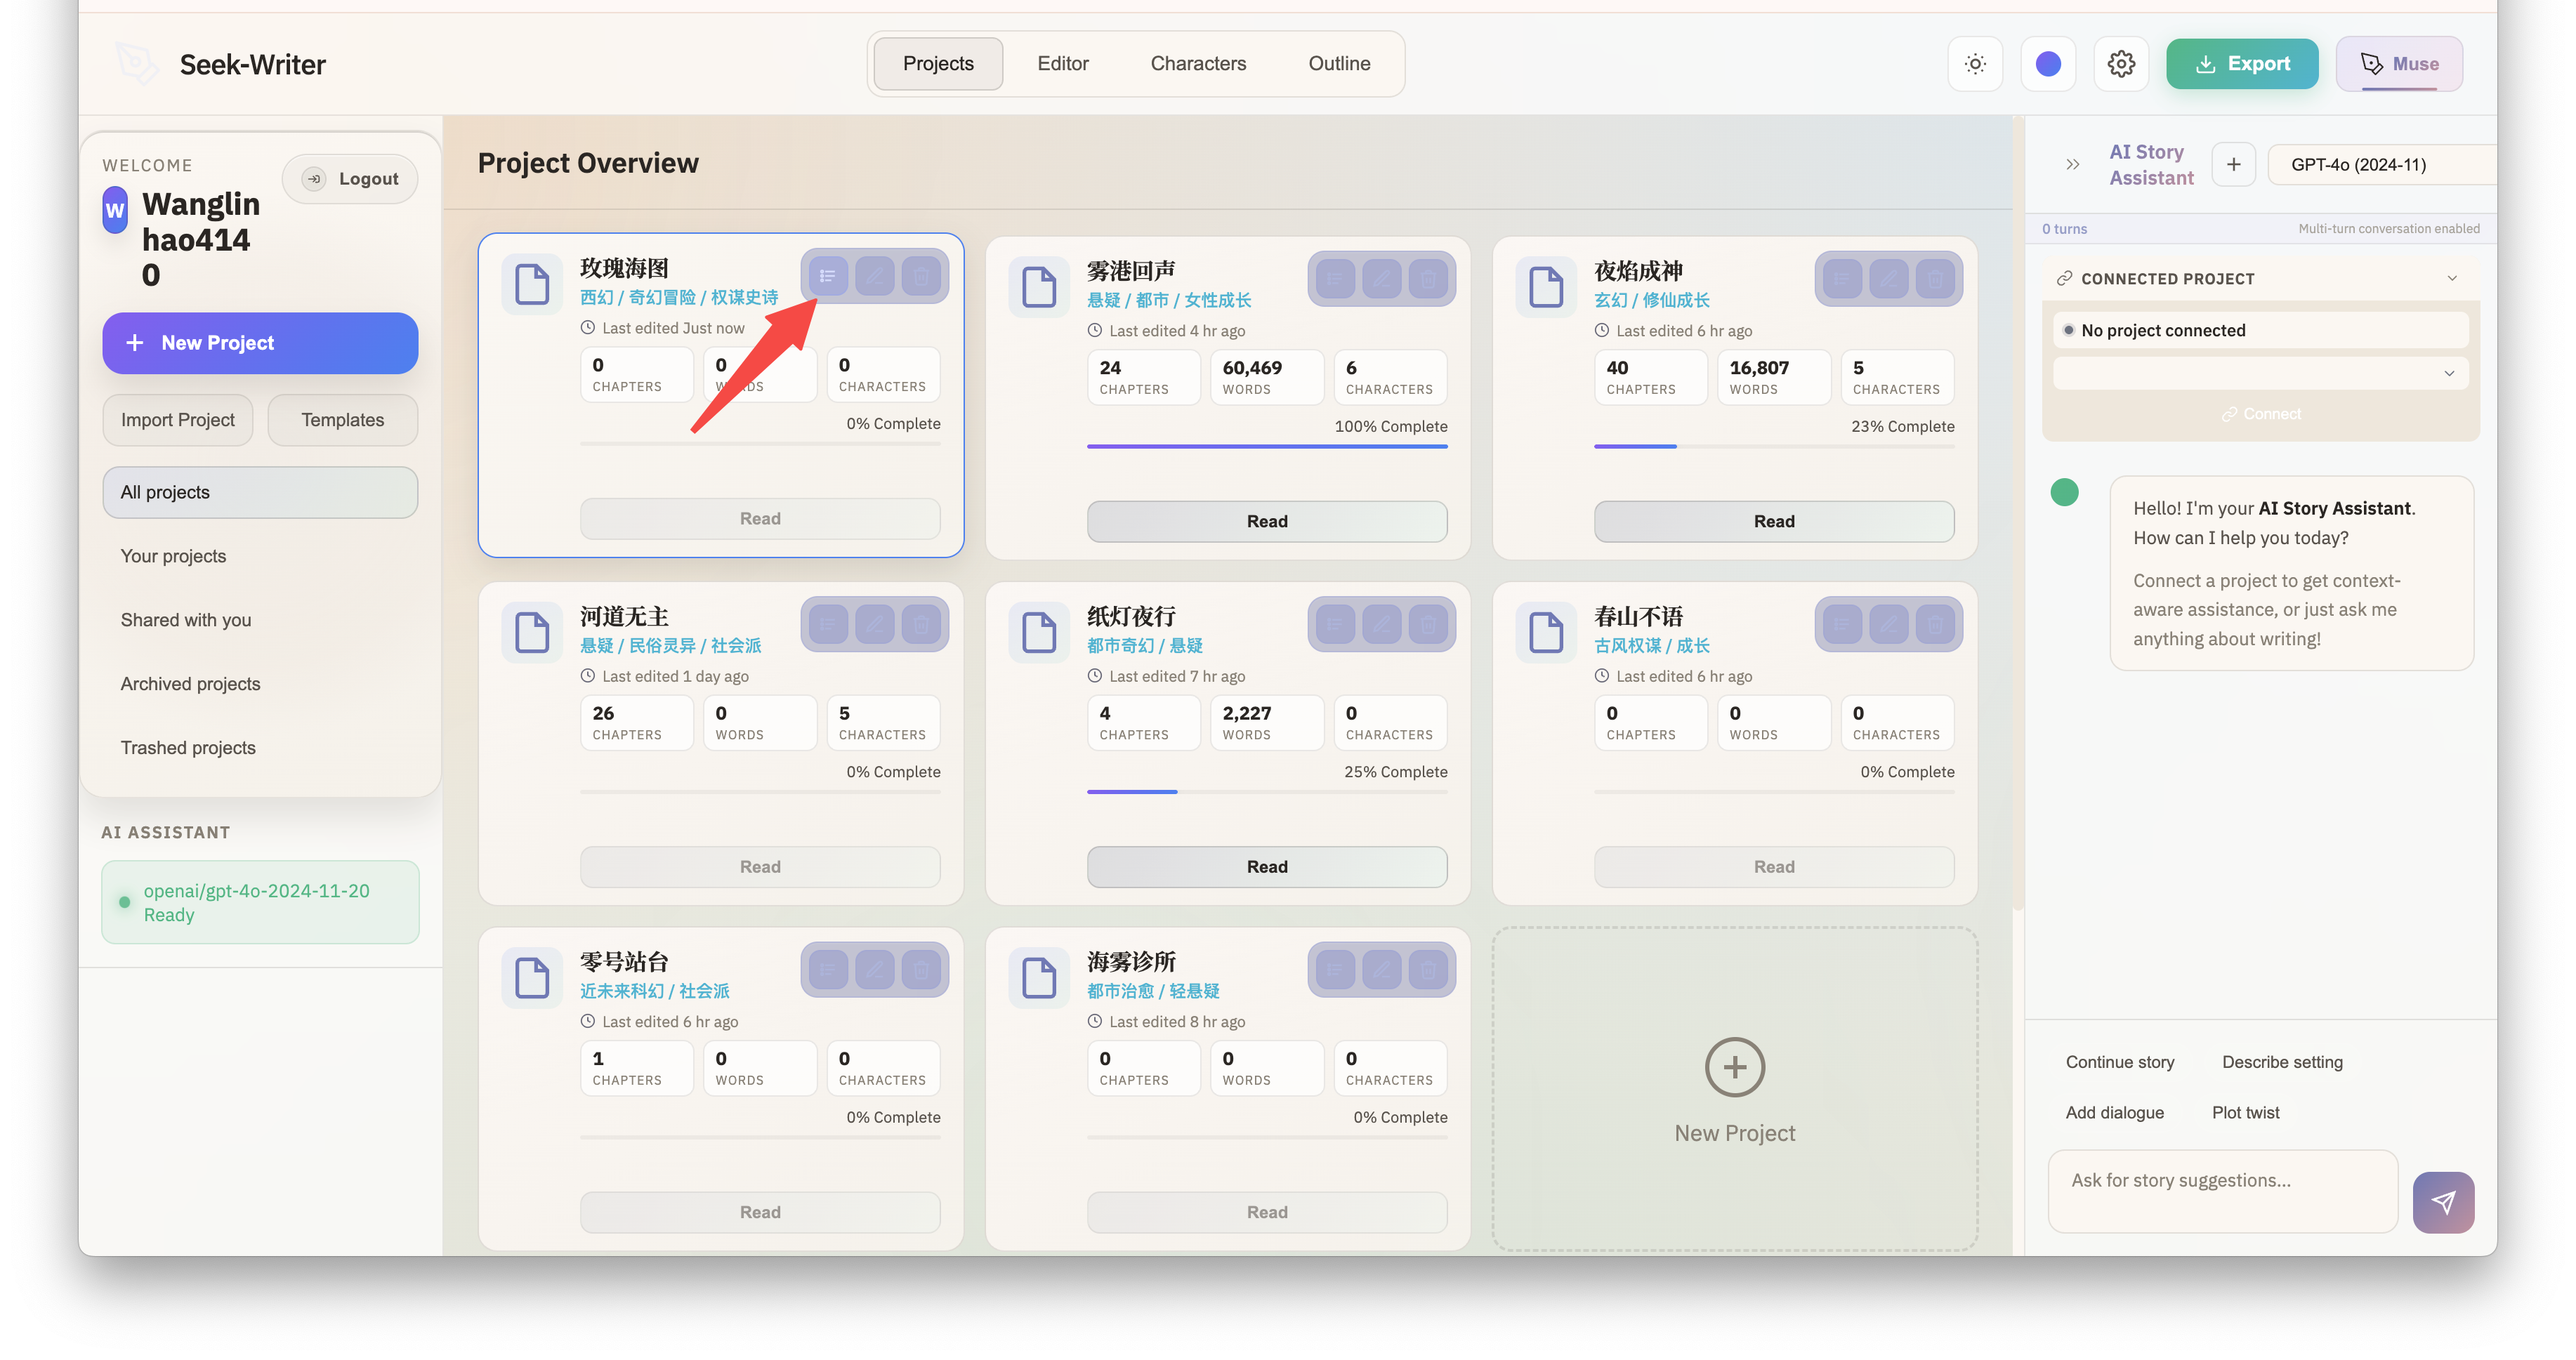Click the Logout button

coord(350,179)
